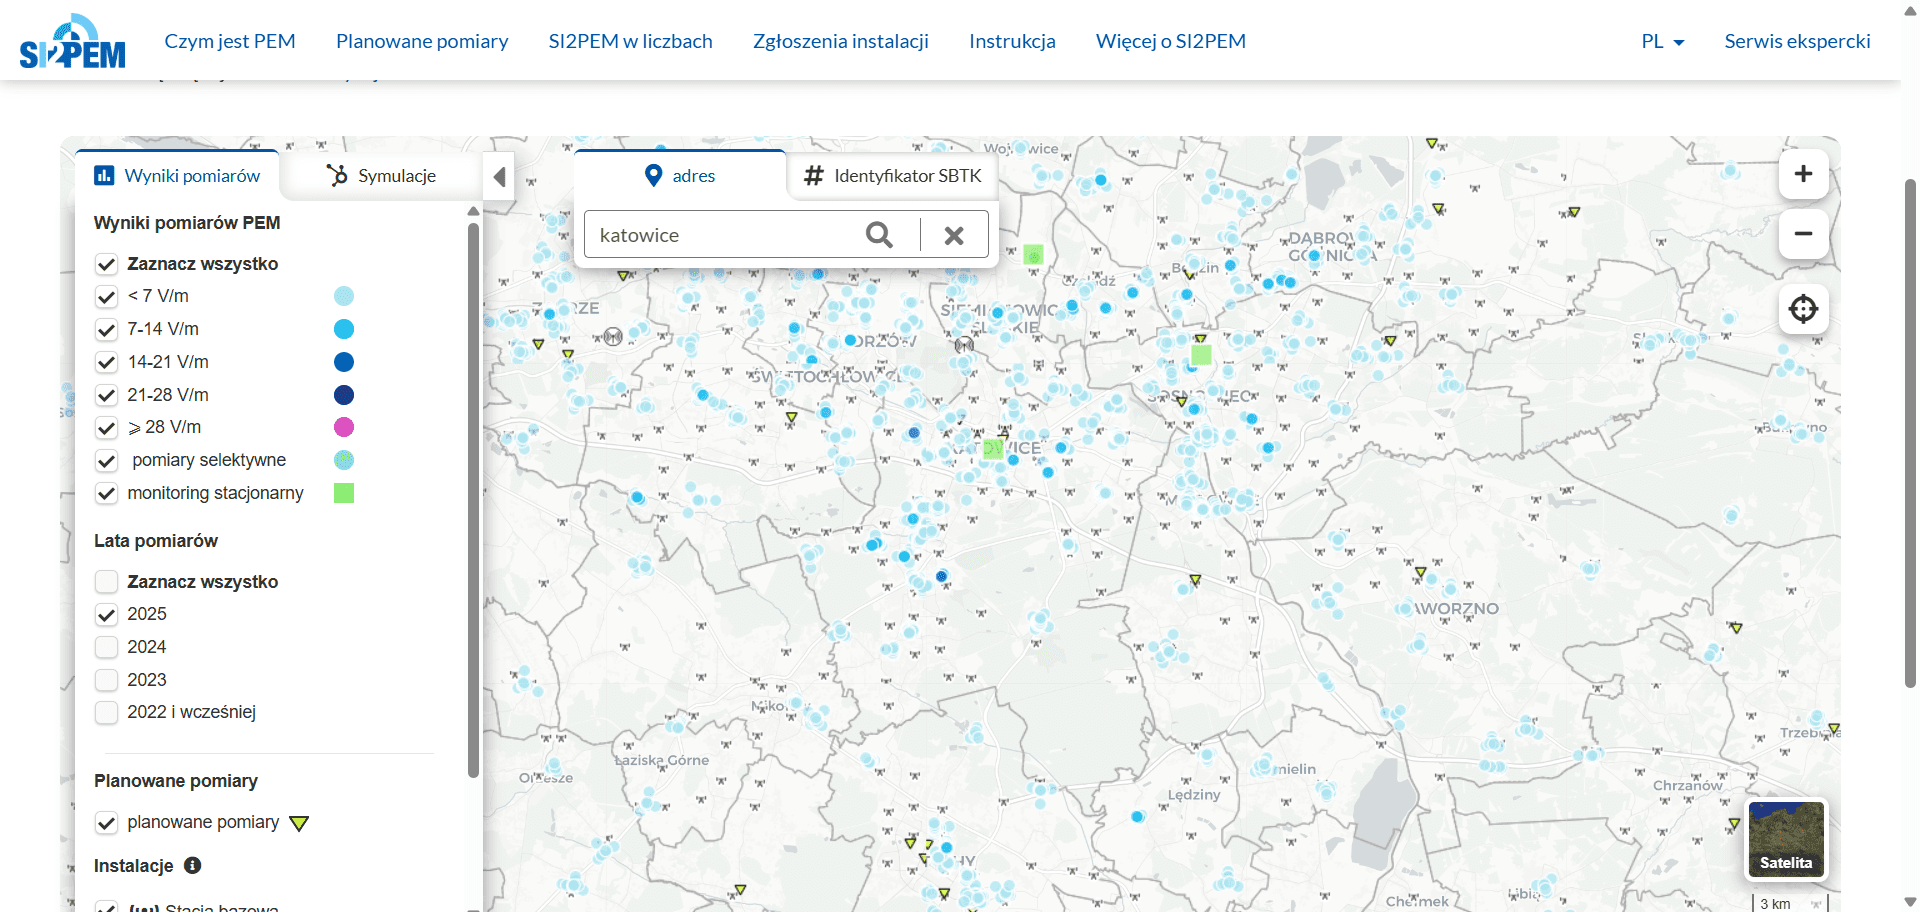Check the 2023 year checkbox
1920x912 pixels.
(x=107, y=680)
